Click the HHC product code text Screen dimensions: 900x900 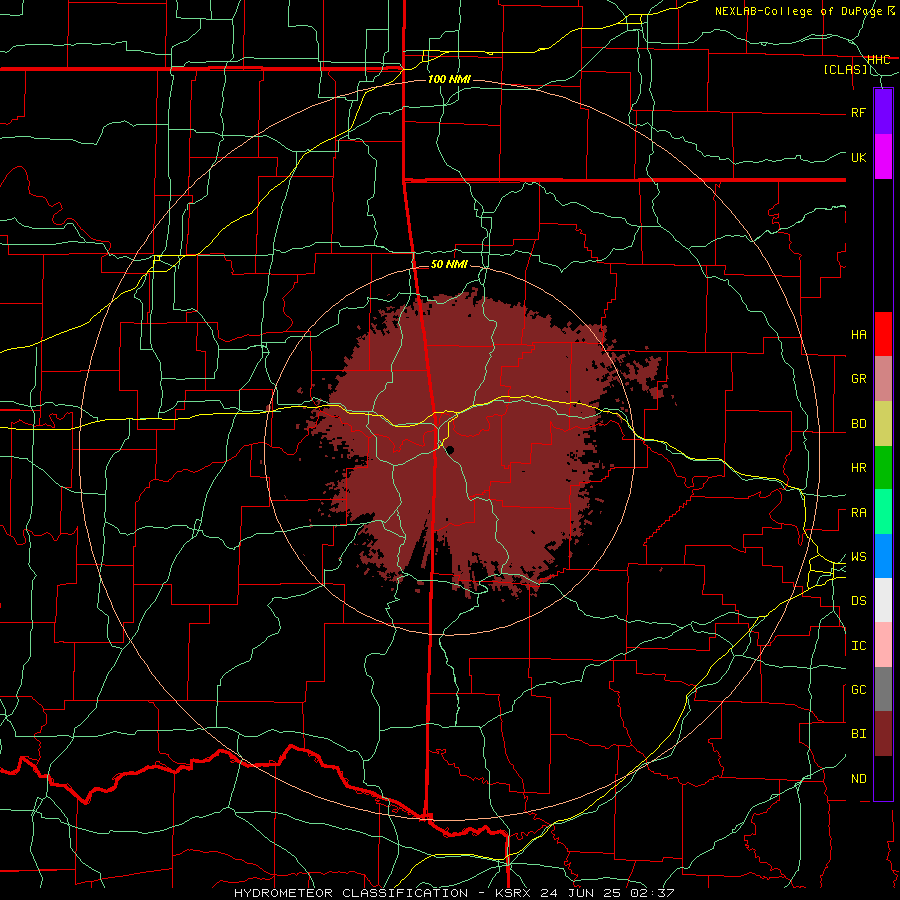point(878,59)
